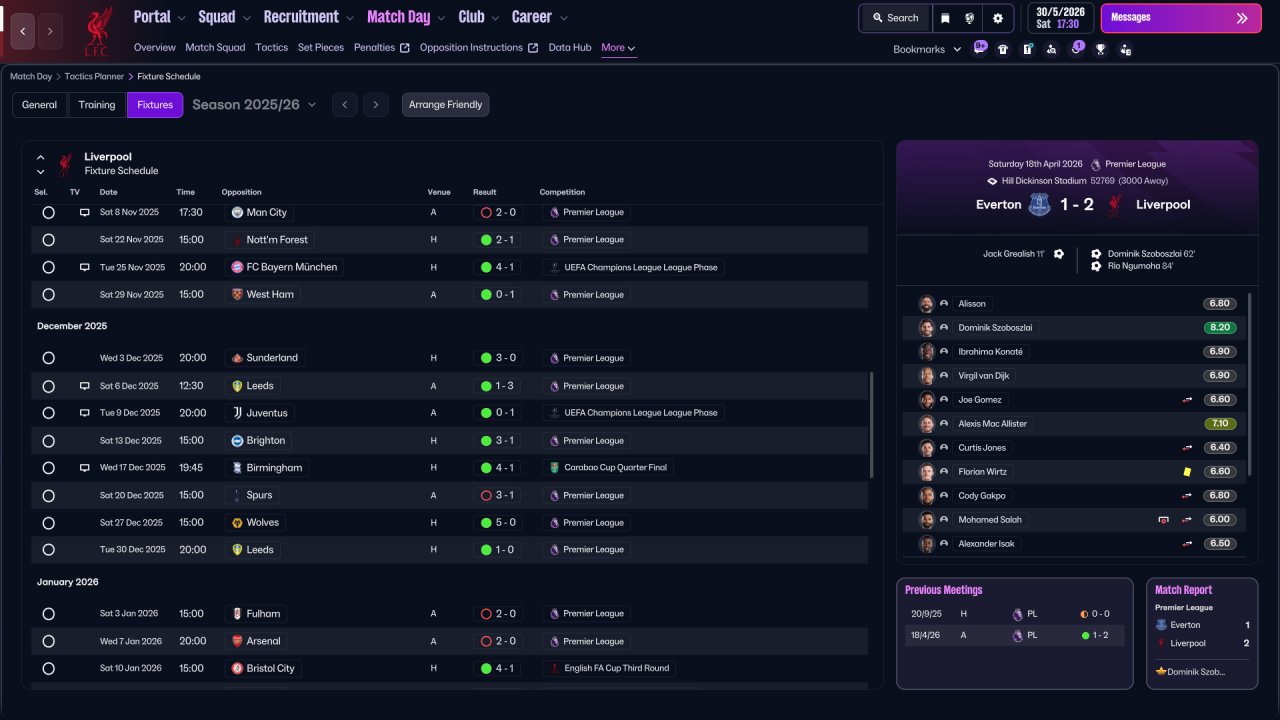Viewport: 1280px width, 720px height.
Task: Click the Messages continue button
Action: click(1181, 18)
